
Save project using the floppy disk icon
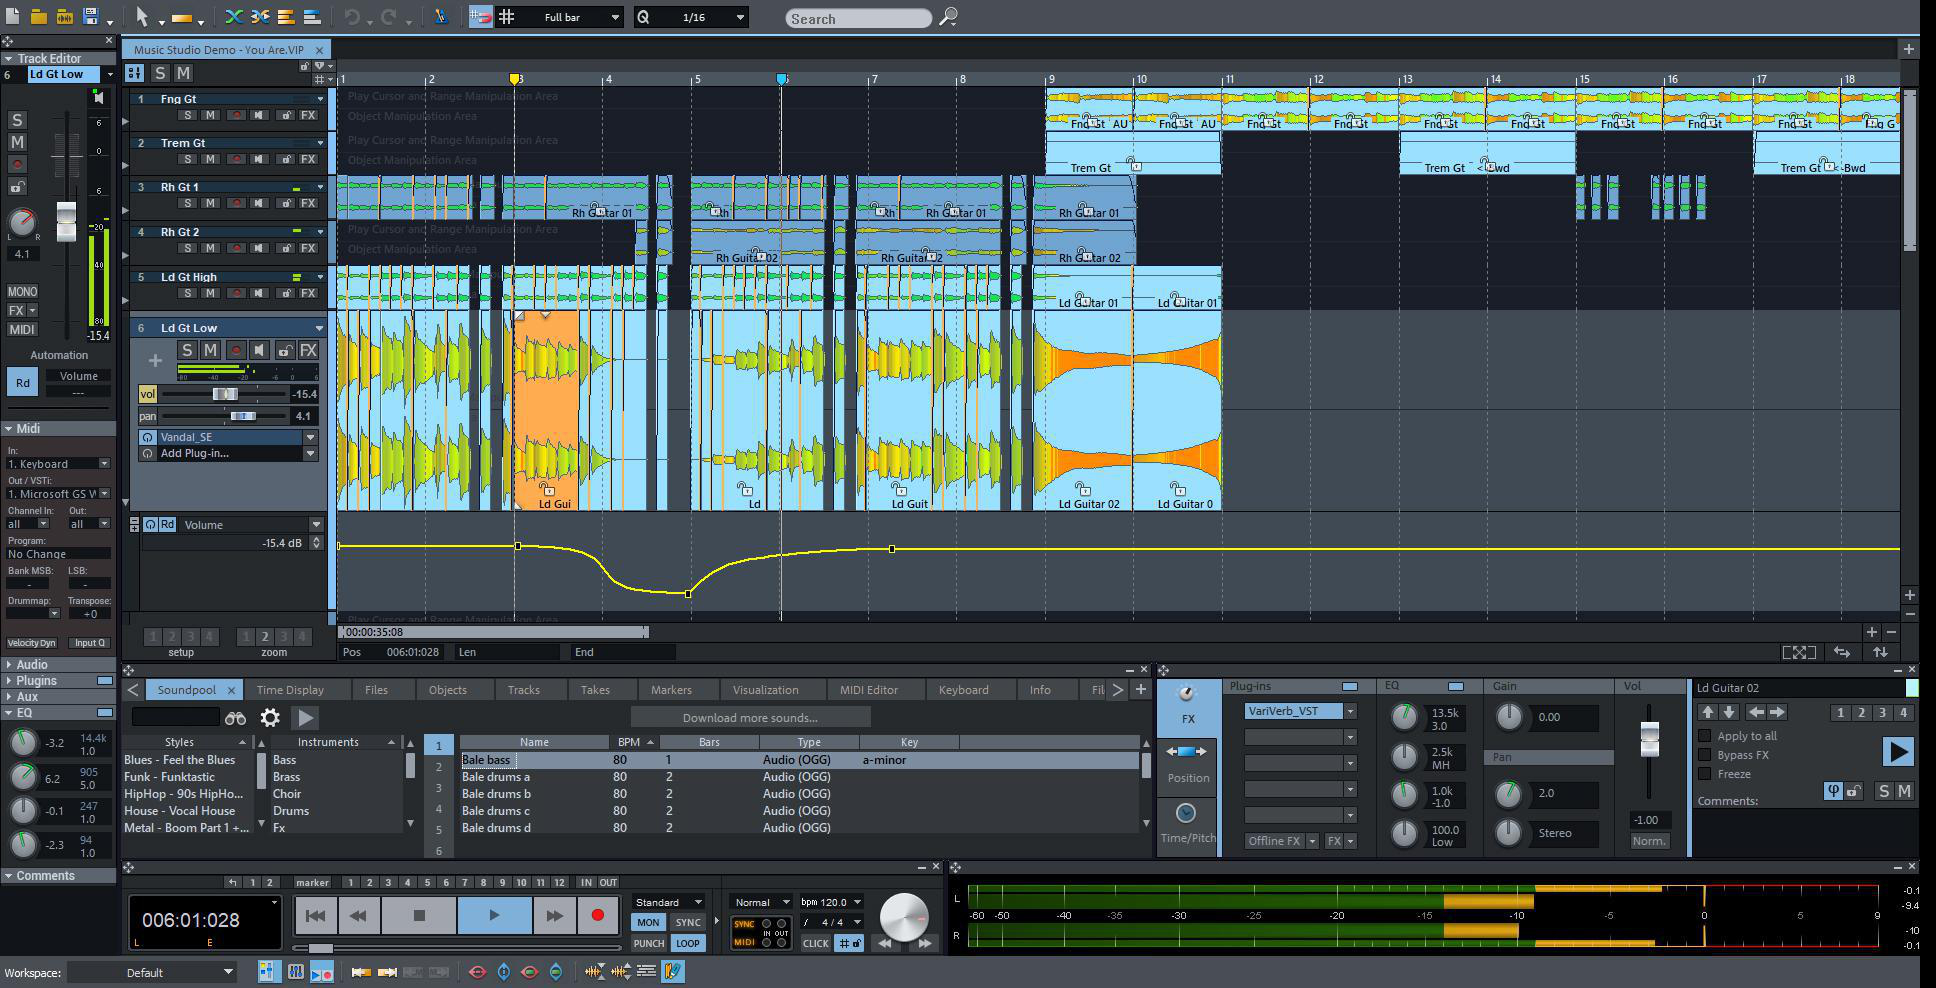91,16
